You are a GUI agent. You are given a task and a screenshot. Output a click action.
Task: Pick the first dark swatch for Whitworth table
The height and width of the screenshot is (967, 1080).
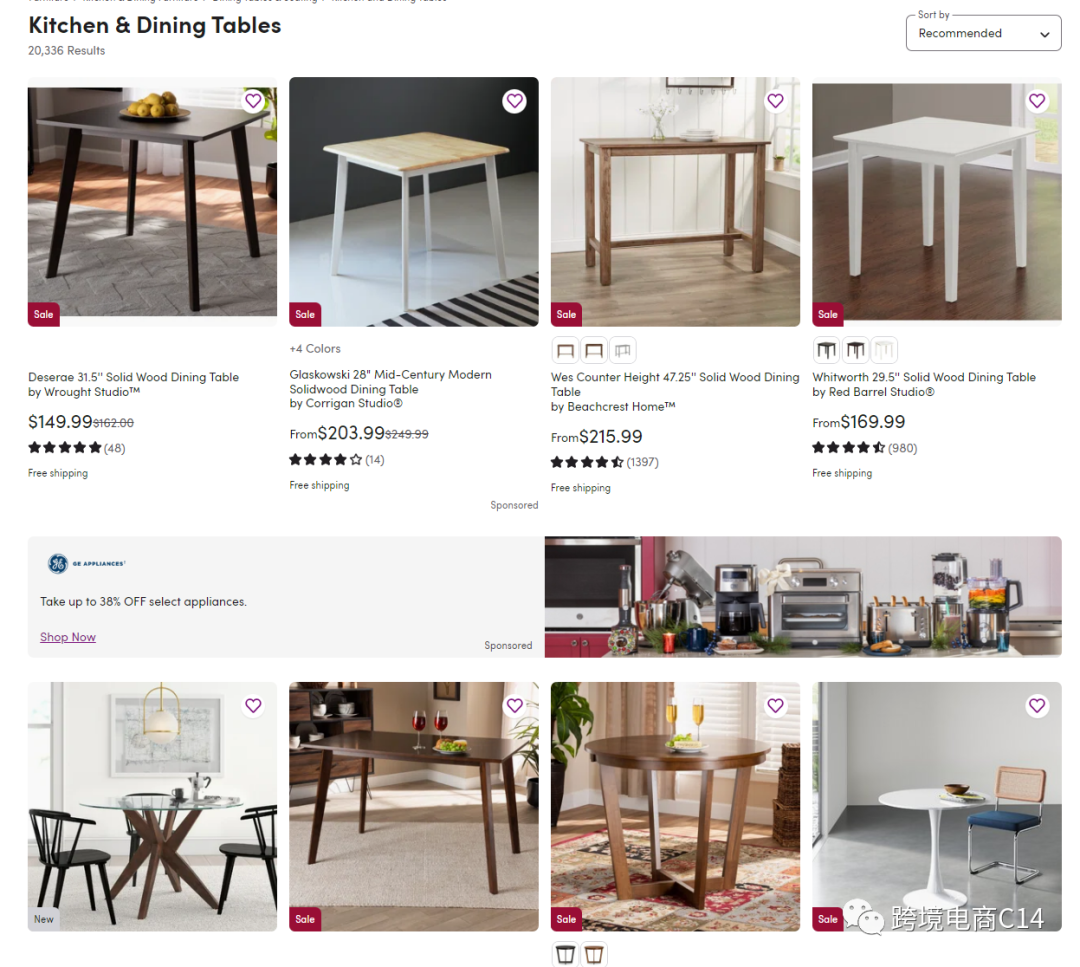(x=827, y=351)
